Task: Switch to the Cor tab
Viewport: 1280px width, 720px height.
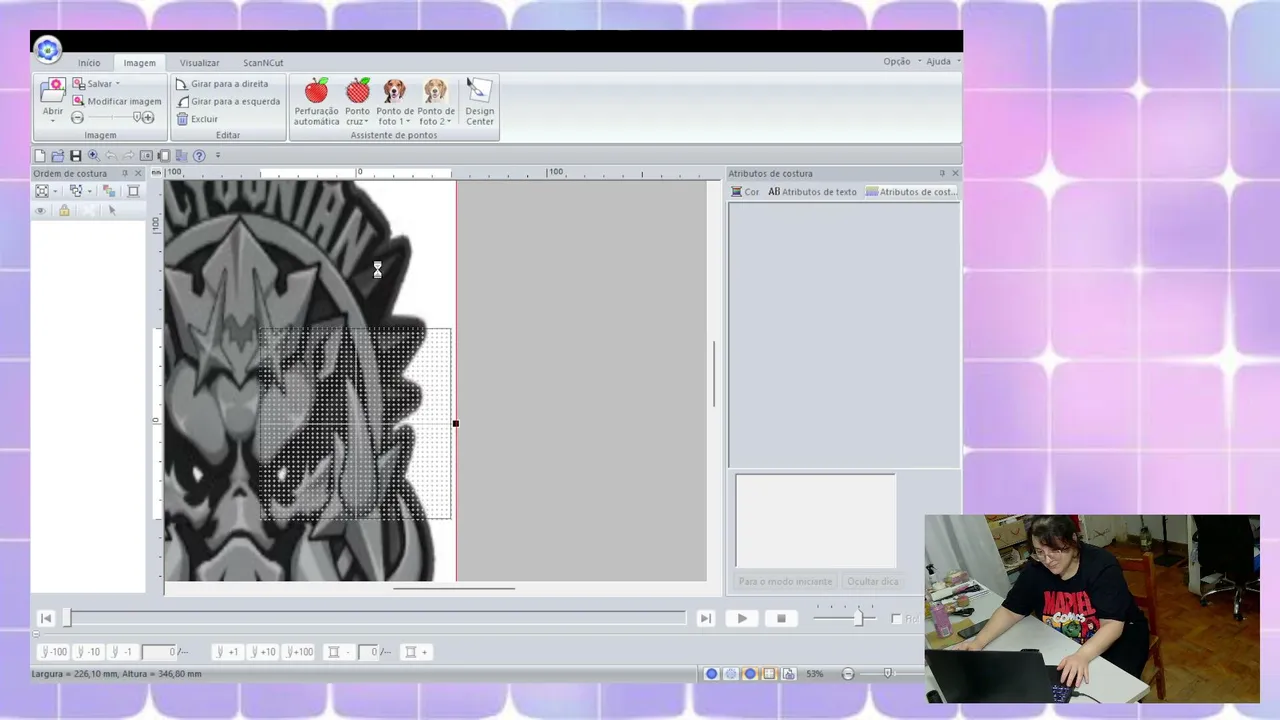Action: point(745,192)
